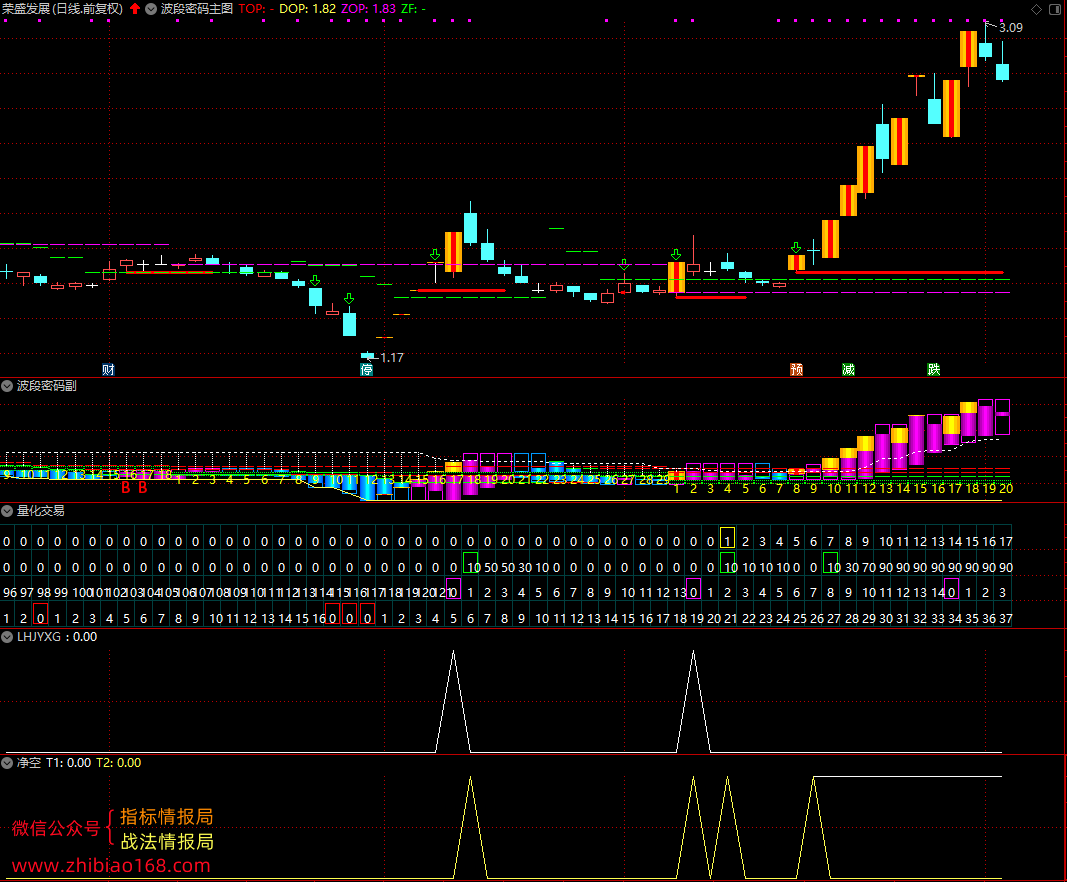Click the T1: 0.00 readout in 净空 panel
1067x882 pixels.
(x=69, y=763)
